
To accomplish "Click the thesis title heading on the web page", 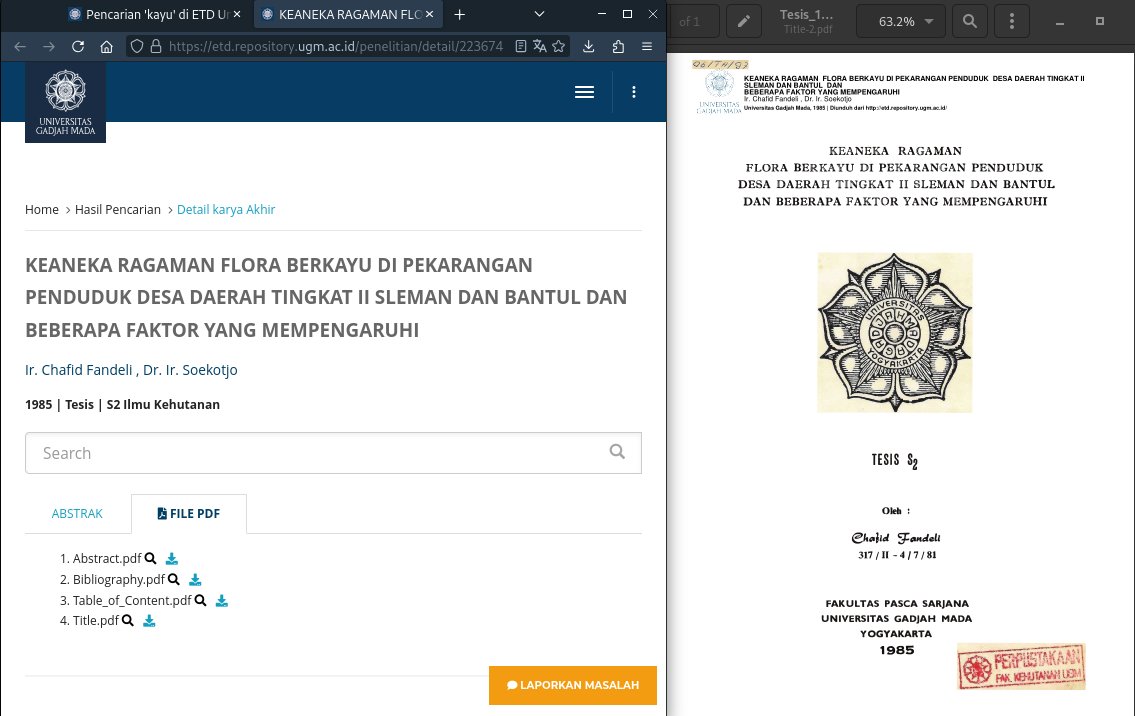I will 326,298.
